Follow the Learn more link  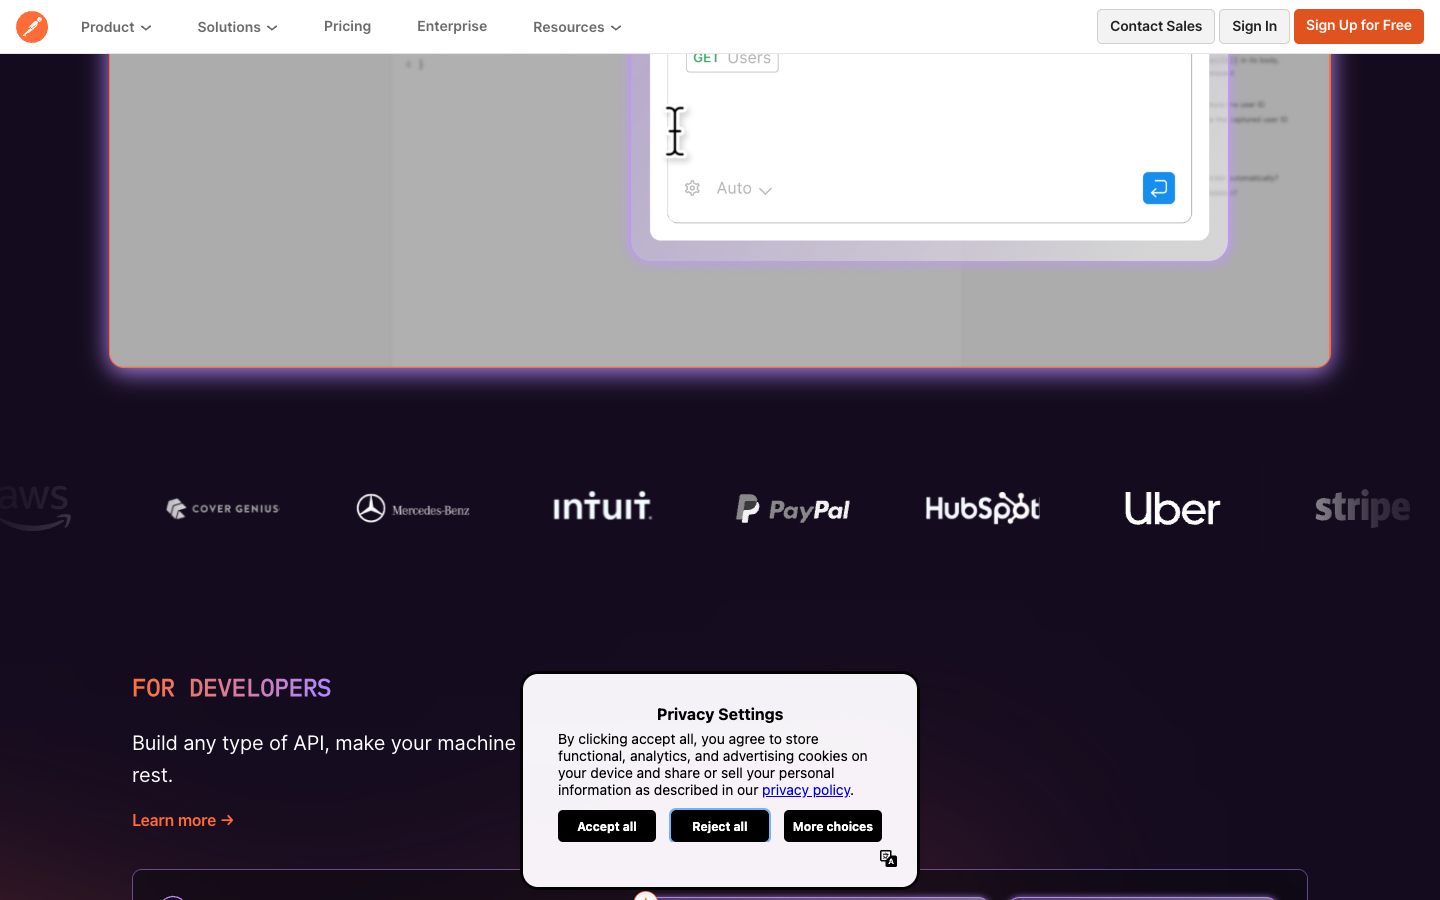183,820
